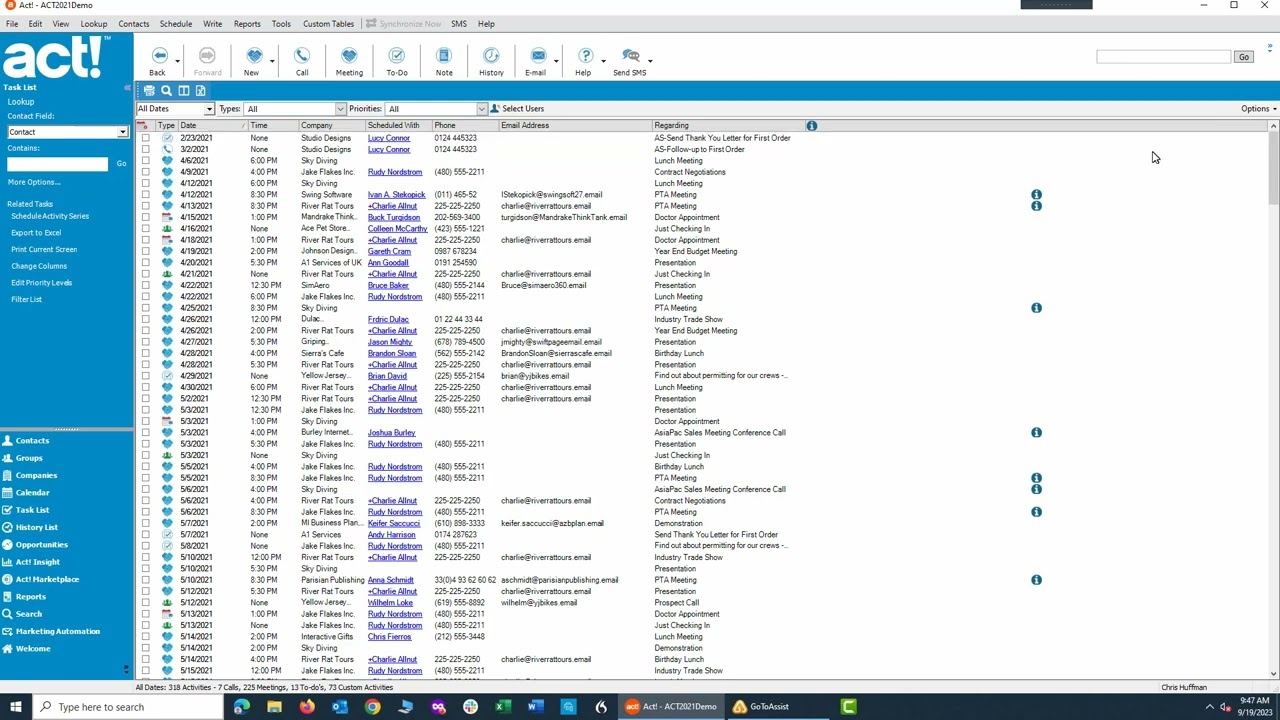This screenshot has height=720, width=1280.
Task: Open the Lookup menu
Action: tap(93, 24)
